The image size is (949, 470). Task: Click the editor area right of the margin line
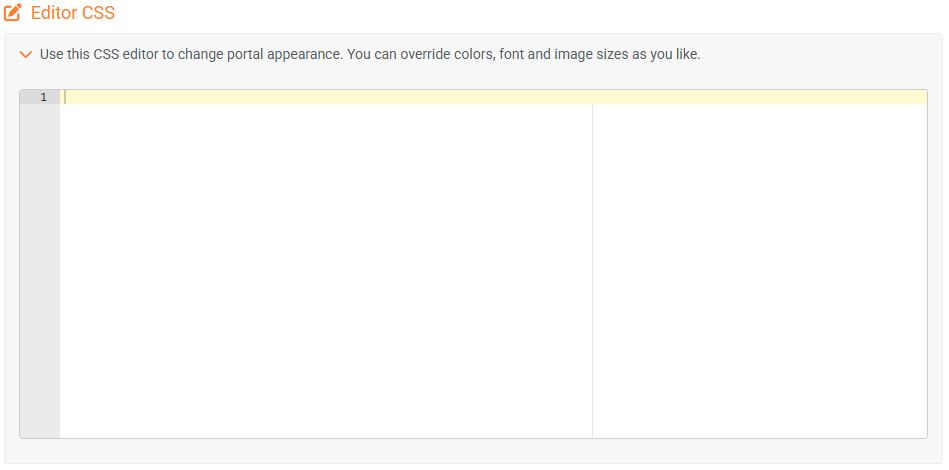point(760,270)
